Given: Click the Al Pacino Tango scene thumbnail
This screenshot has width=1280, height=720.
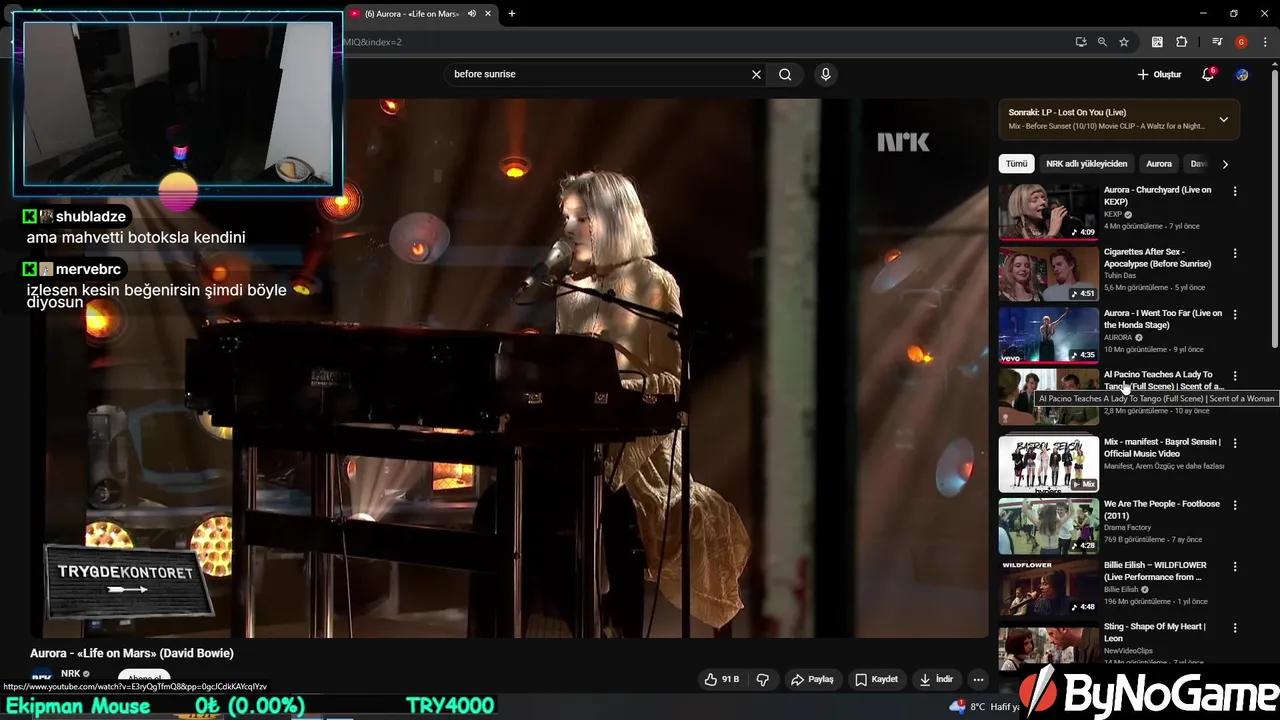Looking at the screenshot, I should coord(1048,396).
